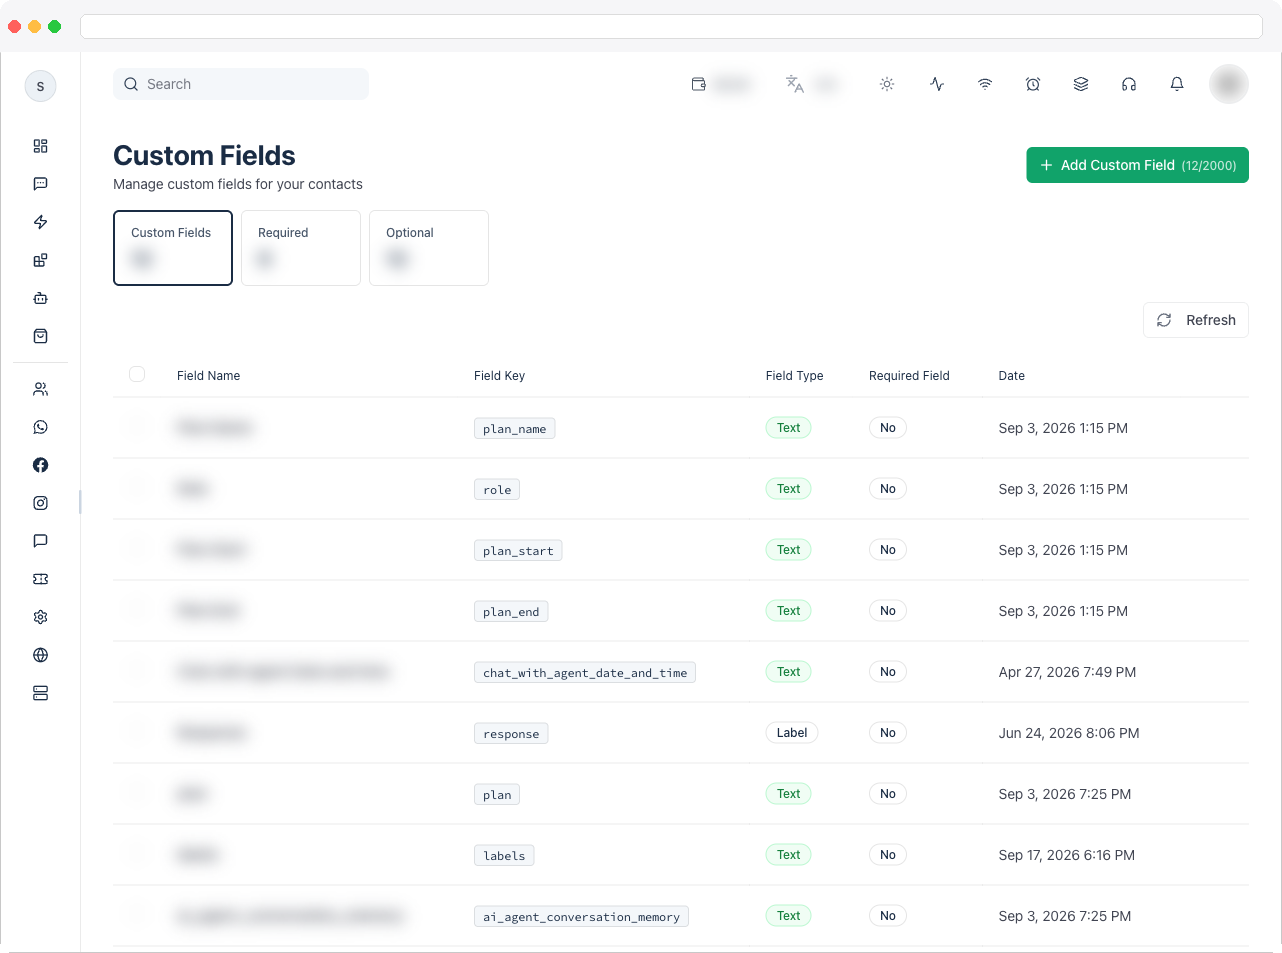1282x953 pixels.
Task: Click the alarm clock icon
Action: [1033, 84]
